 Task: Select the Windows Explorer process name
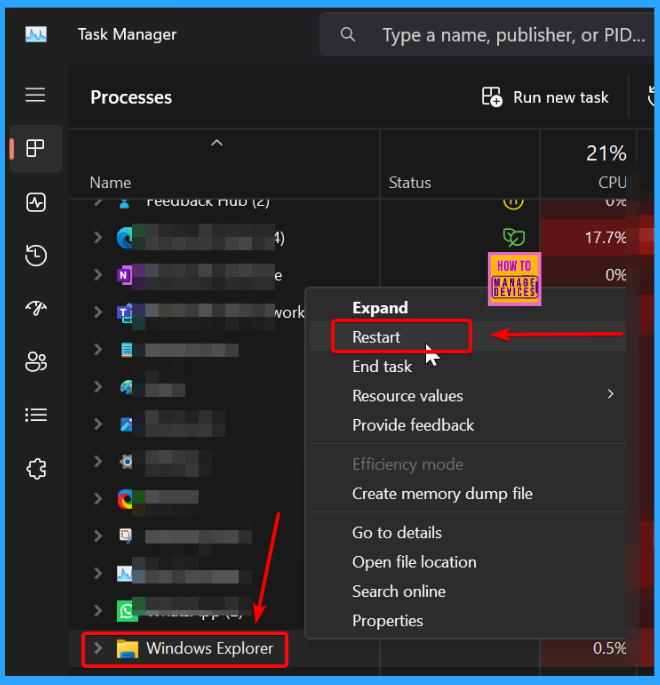(210, 648)
